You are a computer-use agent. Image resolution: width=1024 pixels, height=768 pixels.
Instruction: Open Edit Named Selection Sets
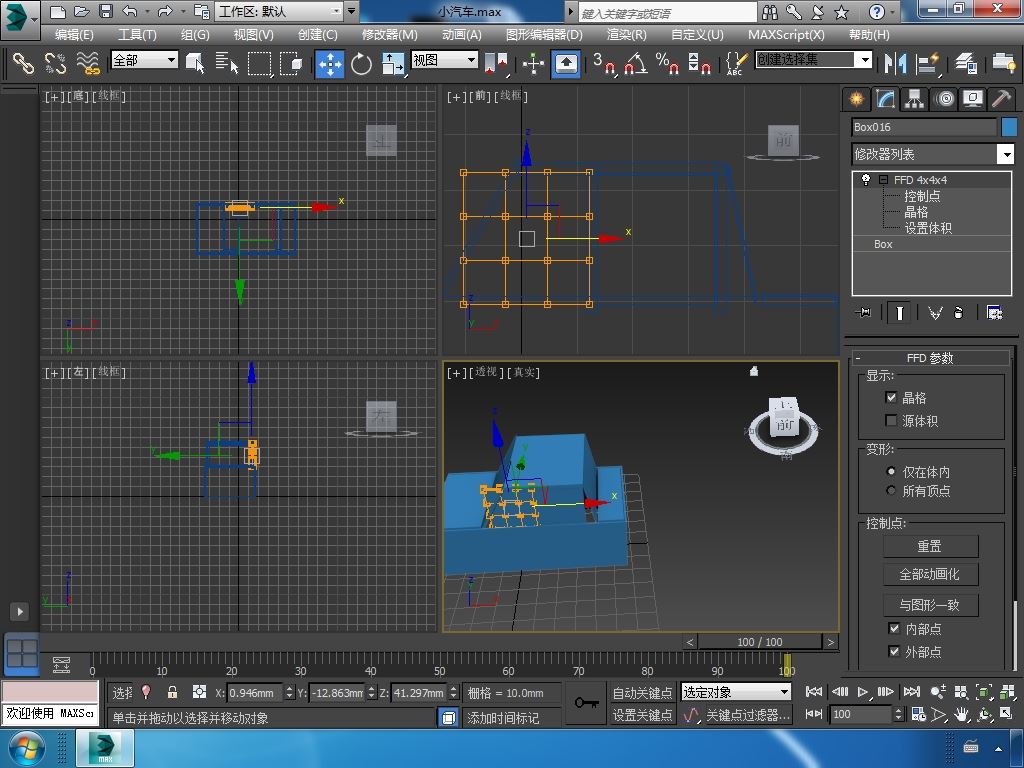coord(735,63)
